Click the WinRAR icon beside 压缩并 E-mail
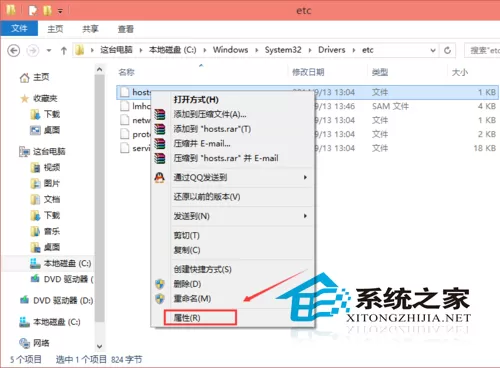 pyautogui.click(x=160, y=144)
